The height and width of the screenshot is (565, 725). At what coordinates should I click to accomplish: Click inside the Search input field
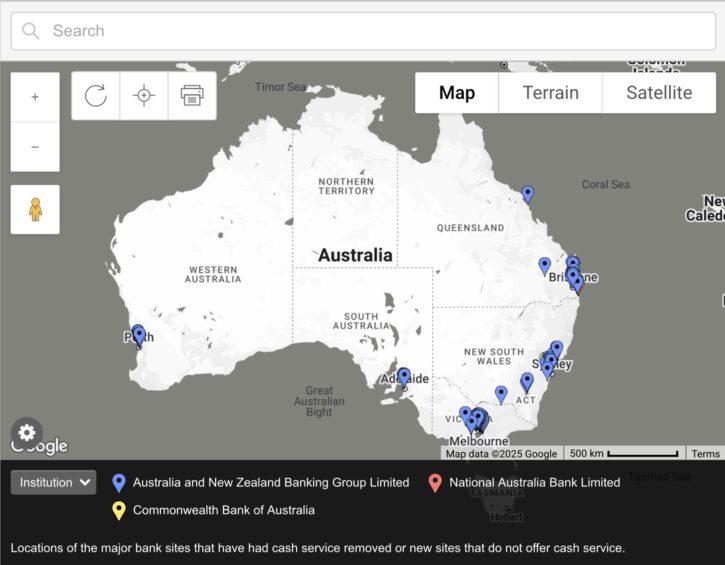pos(363,31)
